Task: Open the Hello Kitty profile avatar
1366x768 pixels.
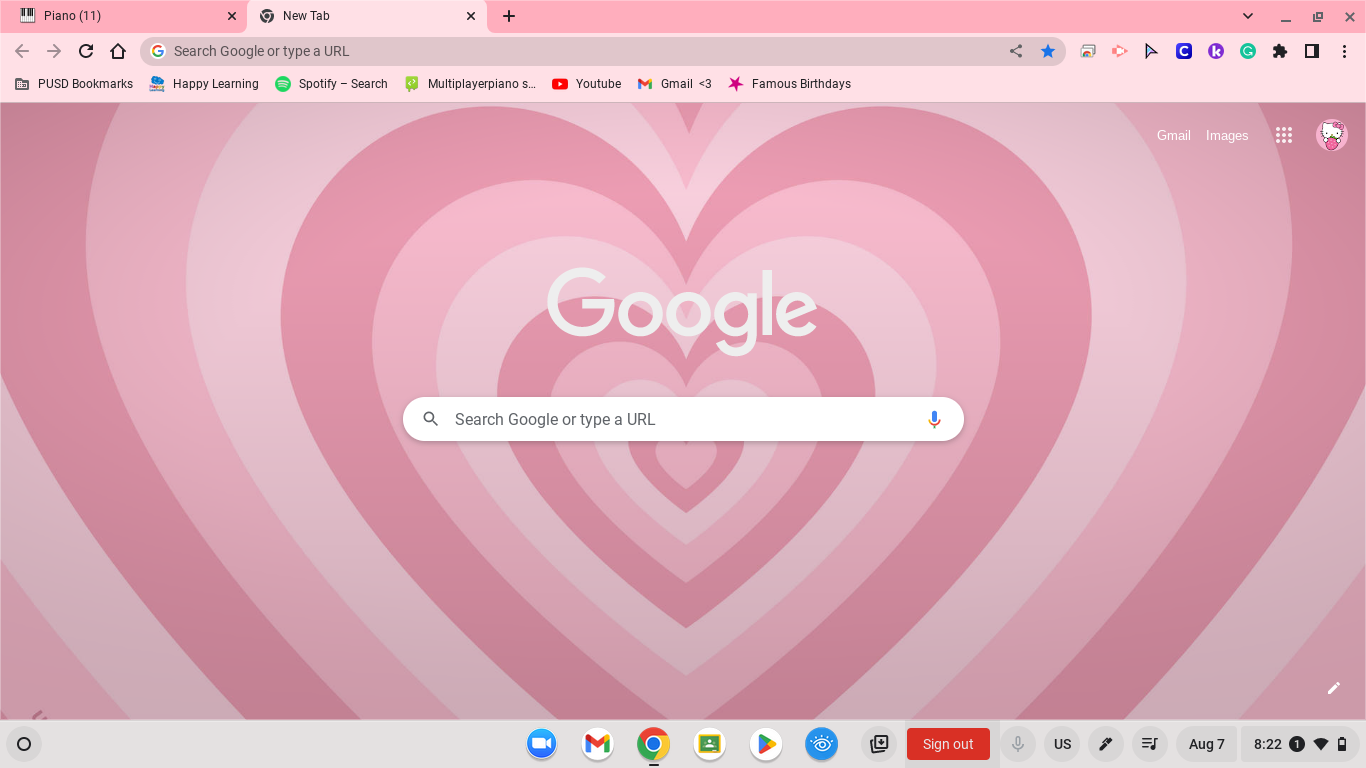Action: click(x=1332, y=135)
